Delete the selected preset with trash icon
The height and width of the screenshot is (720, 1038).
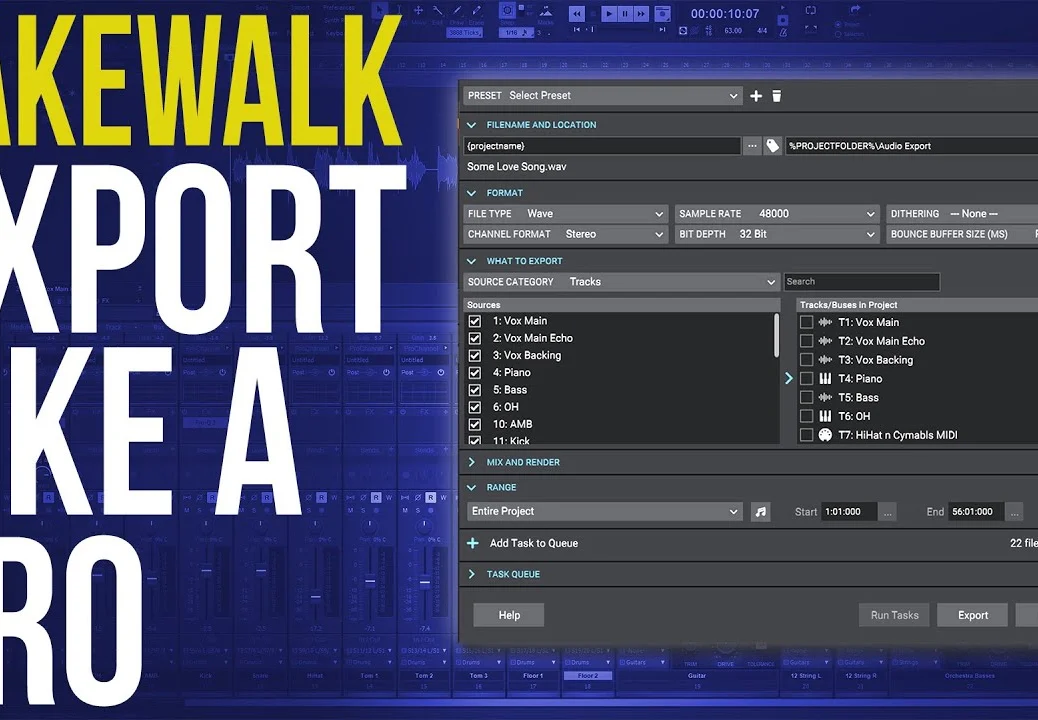point(777,96)
